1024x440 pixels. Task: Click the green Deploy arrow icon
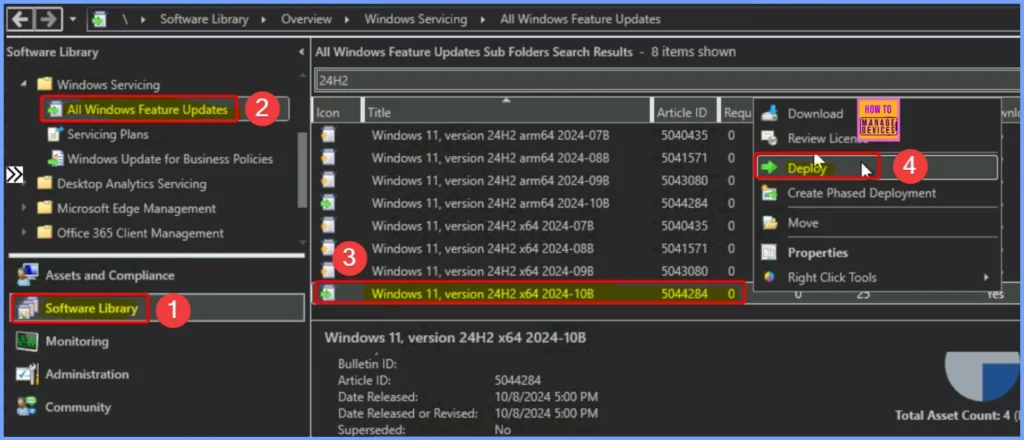(x=770, y=168)
